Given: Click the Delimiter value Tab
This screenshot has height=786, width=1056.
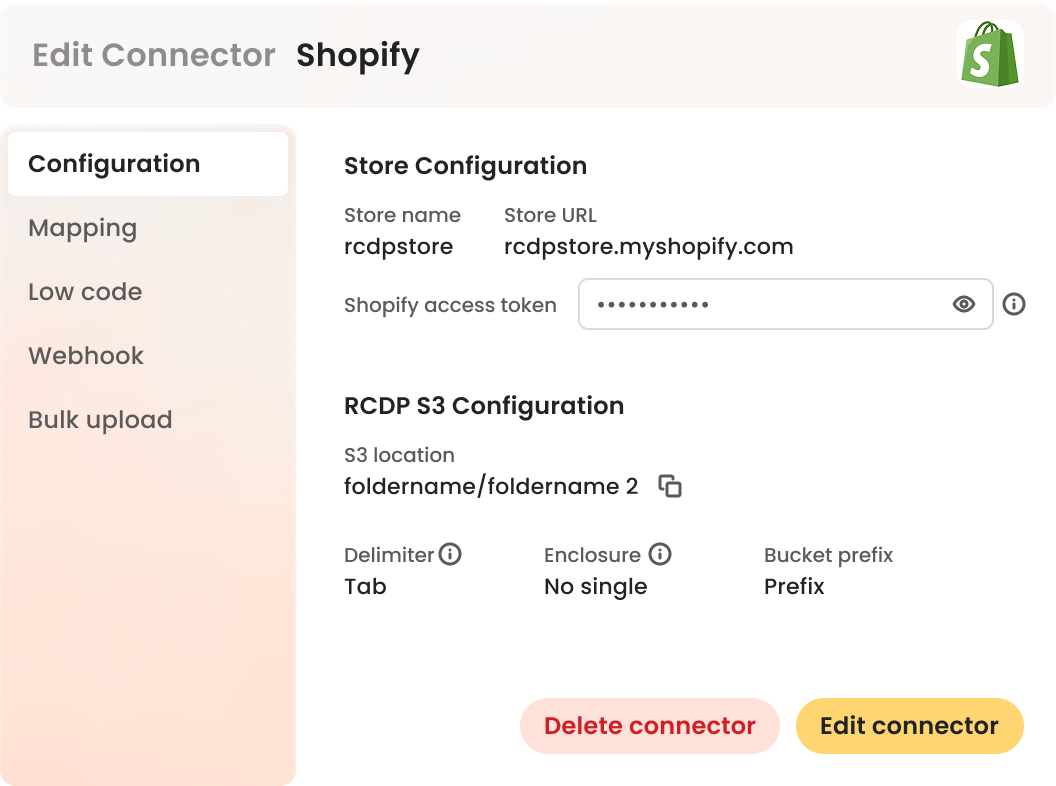Looking at the screenshot, I should [x=365, y=587].
